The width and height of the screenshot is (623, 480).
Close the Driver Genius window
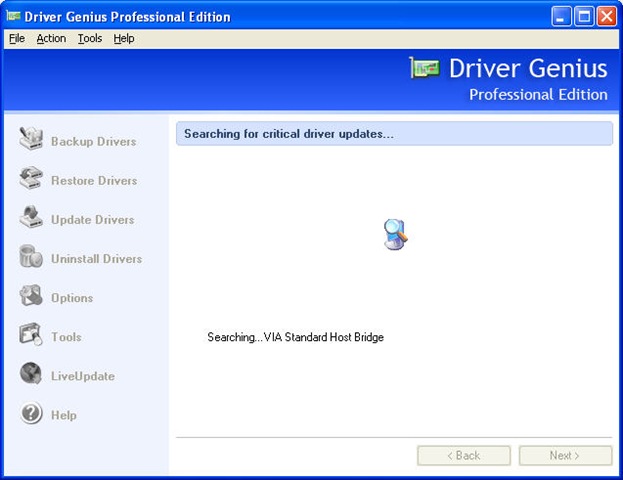[607, 17]
